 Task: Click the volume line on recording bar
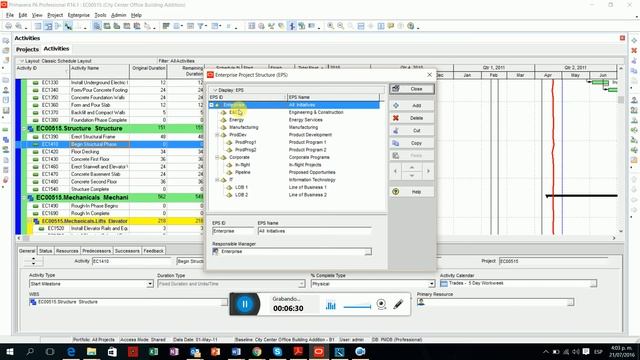[x=357, y=307]
